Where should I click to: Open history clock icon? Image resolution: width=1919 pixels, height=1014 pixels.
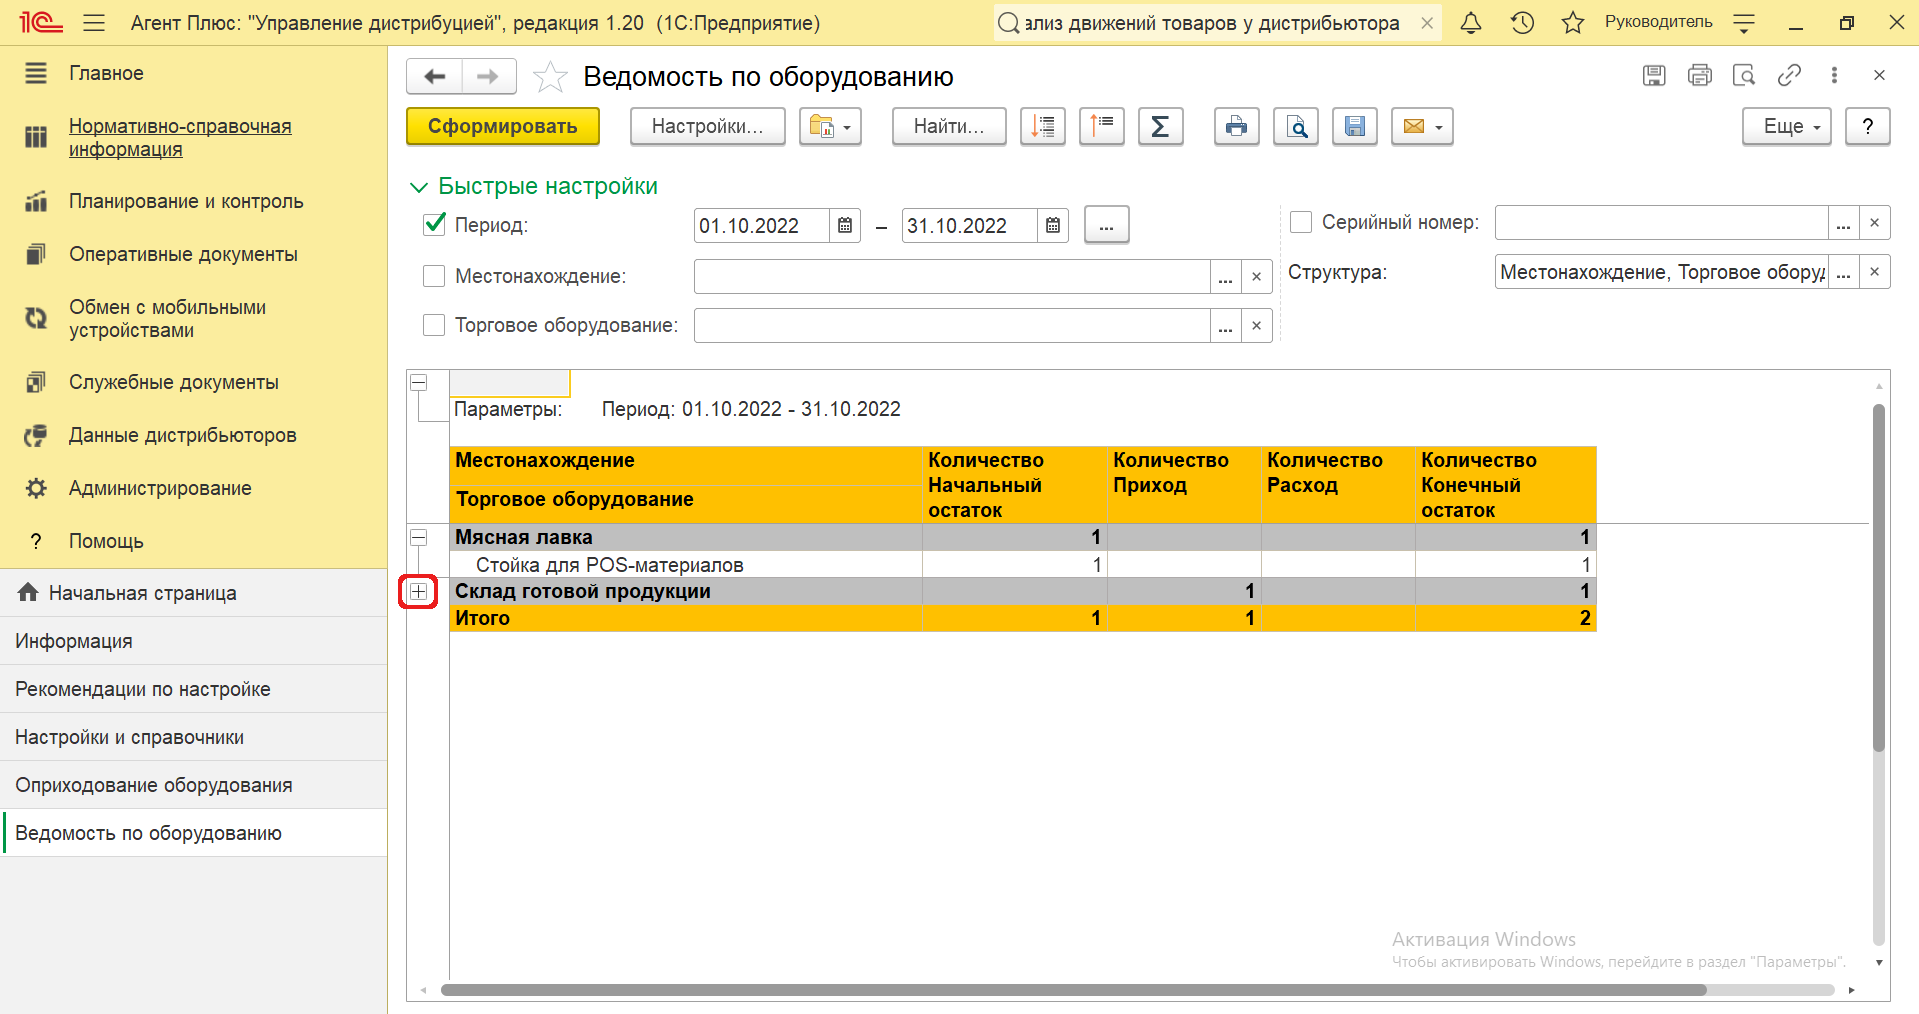(1522, 23)
